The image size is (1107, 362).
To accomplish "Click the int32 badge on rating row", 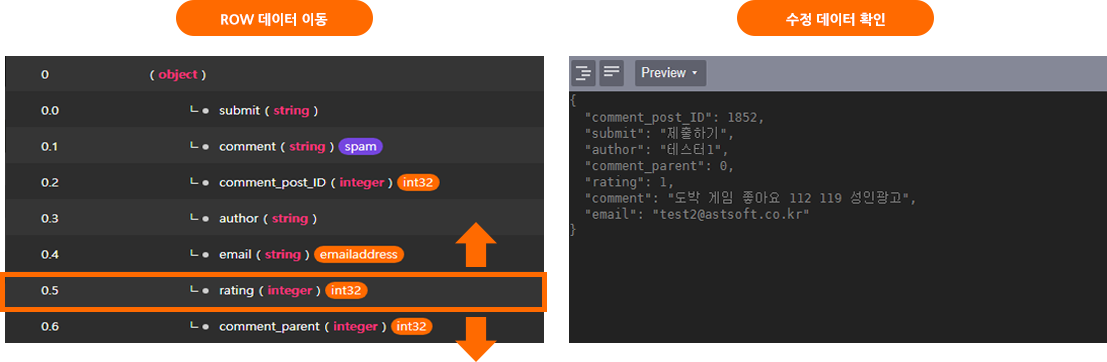I will pyautogui.click(x=347, y=290).
